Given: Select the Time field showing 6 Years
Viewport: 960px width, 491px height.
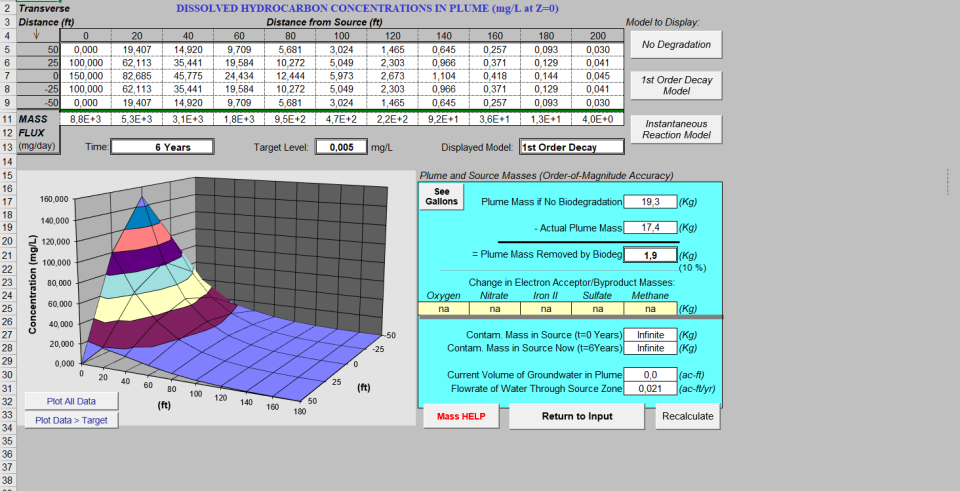Looking at the screenshot, I should 162,146.
